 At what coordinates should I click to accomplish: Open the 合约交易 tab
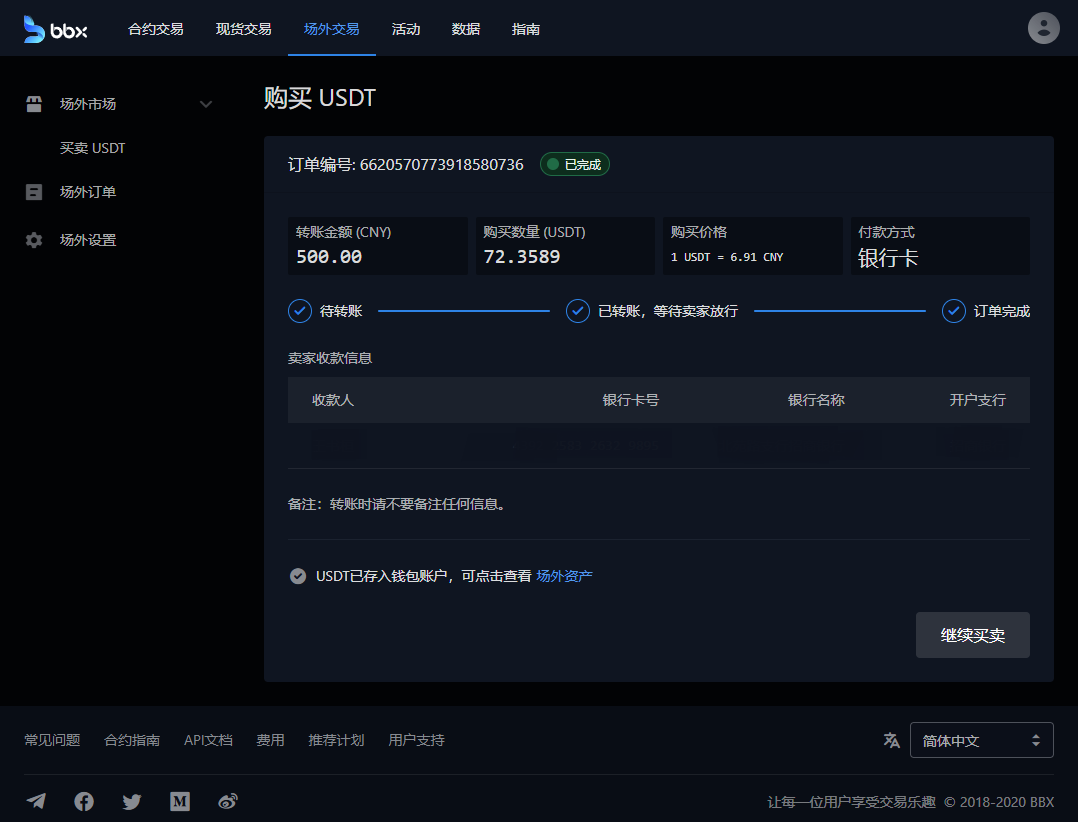point(155,29)
